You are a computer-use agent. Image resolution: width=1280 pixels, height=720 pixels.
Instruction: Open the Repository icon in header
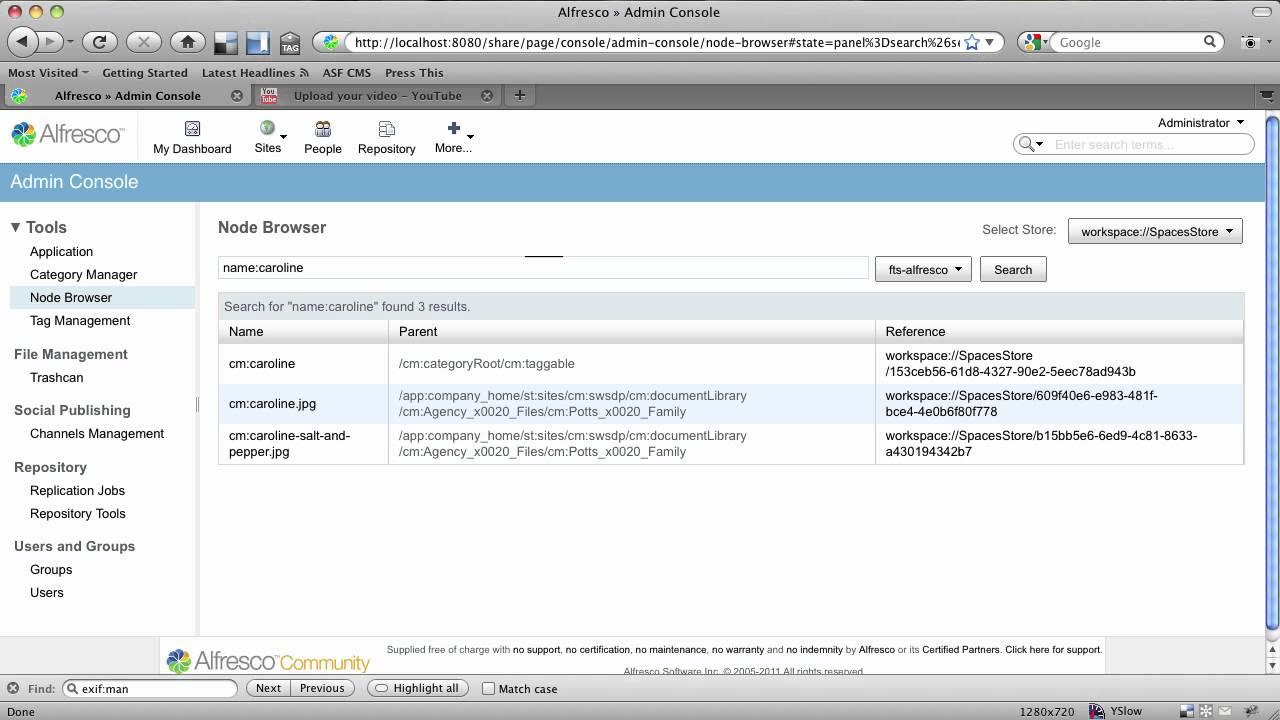coord(386,129)
